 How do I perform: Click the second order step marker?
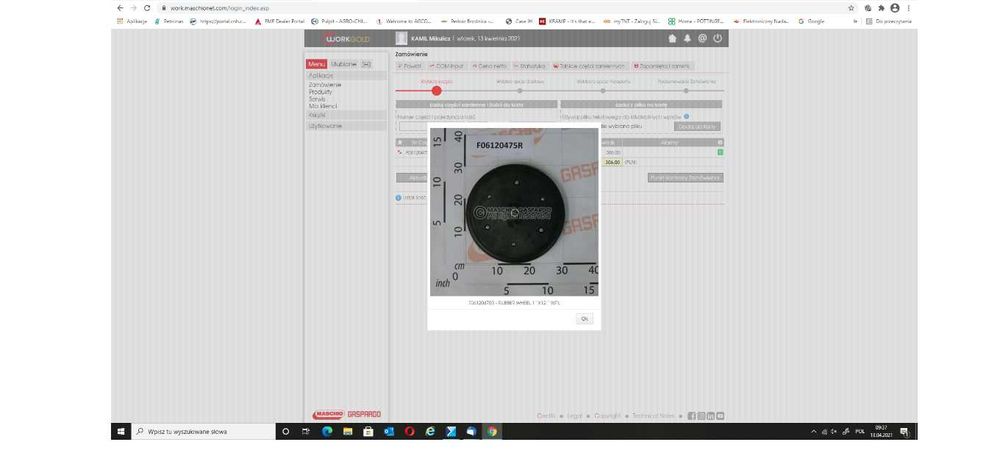pos(520,91)
